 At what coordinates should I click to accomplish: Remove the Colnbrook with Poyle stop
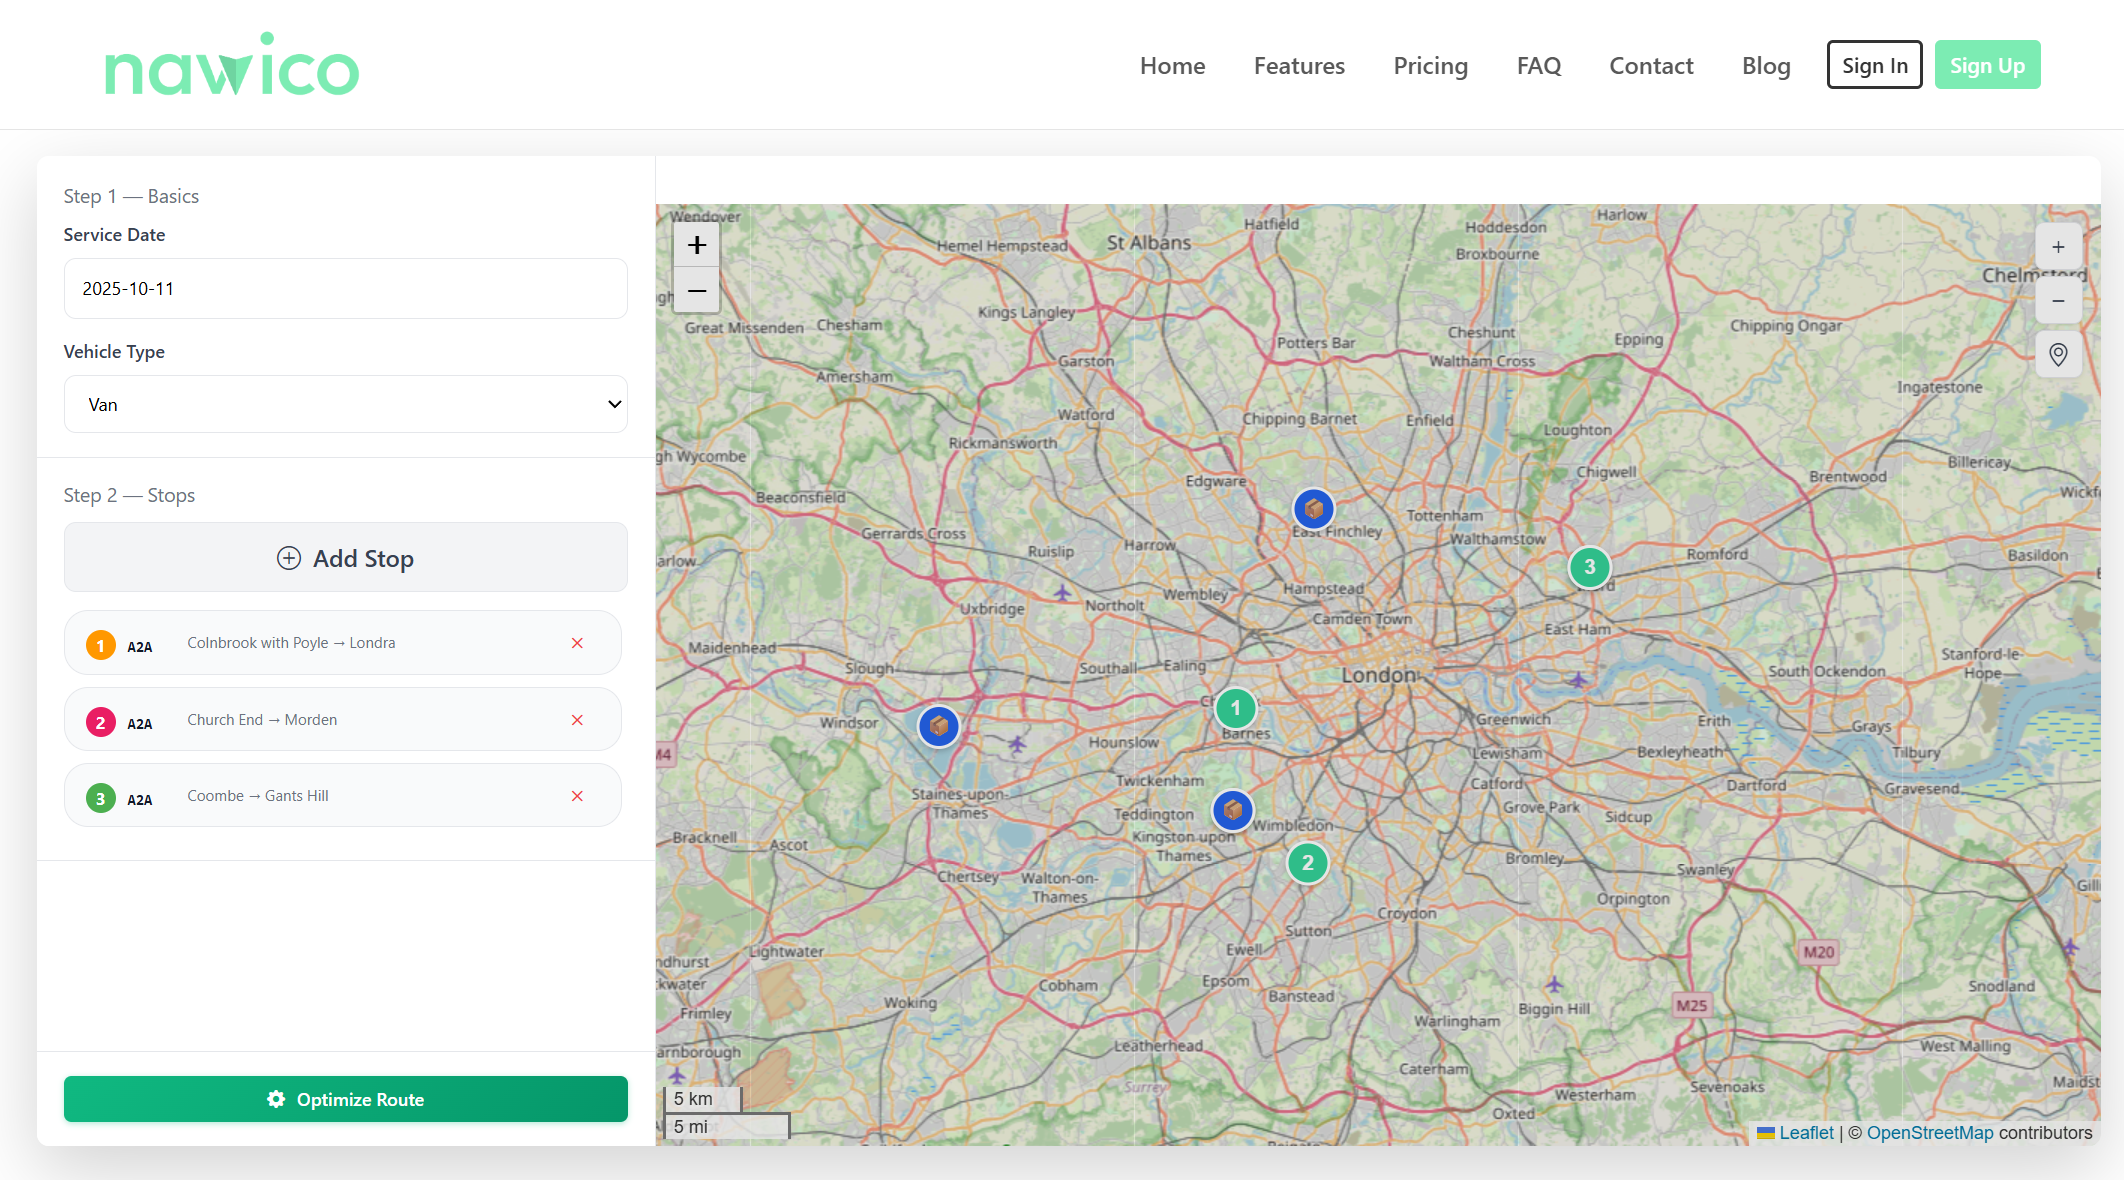point(577,643)
